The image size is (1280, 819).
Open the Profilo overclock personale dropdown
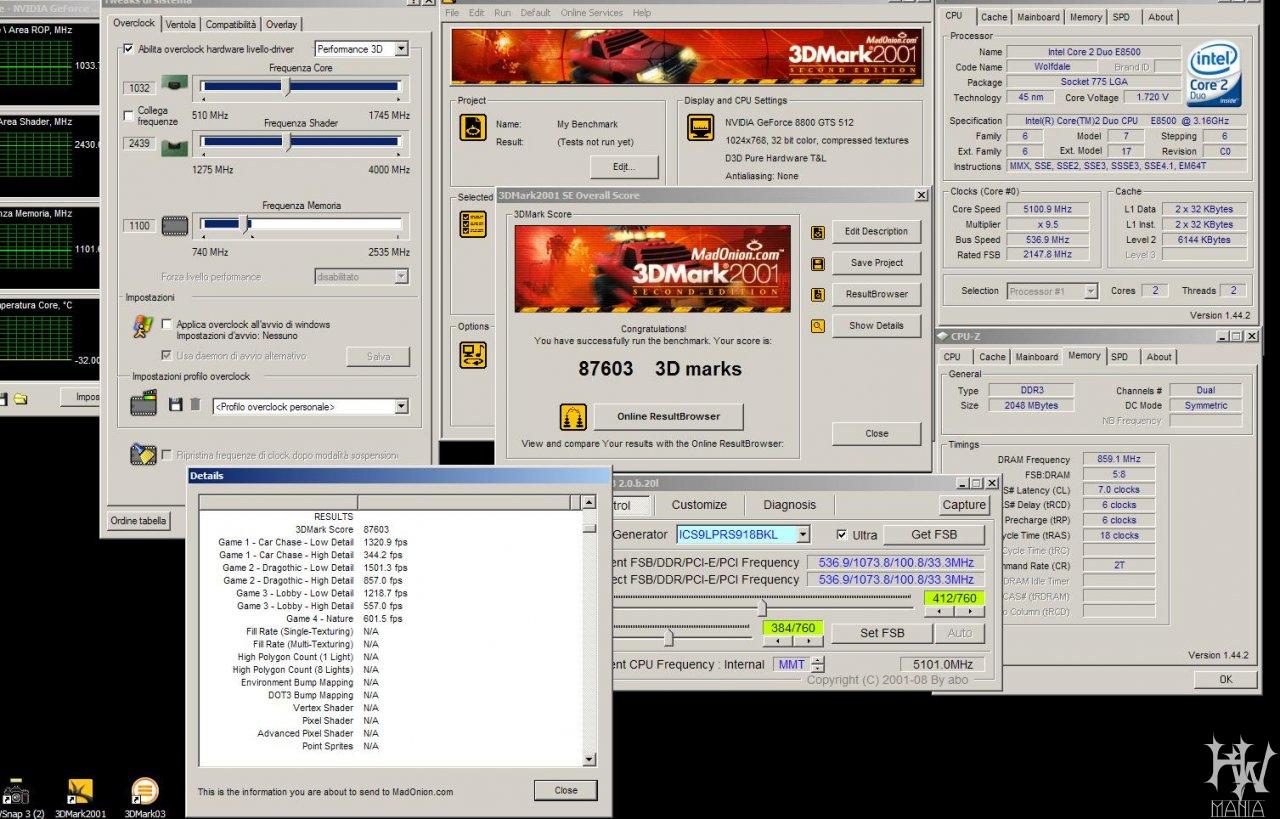click(401, 407)
